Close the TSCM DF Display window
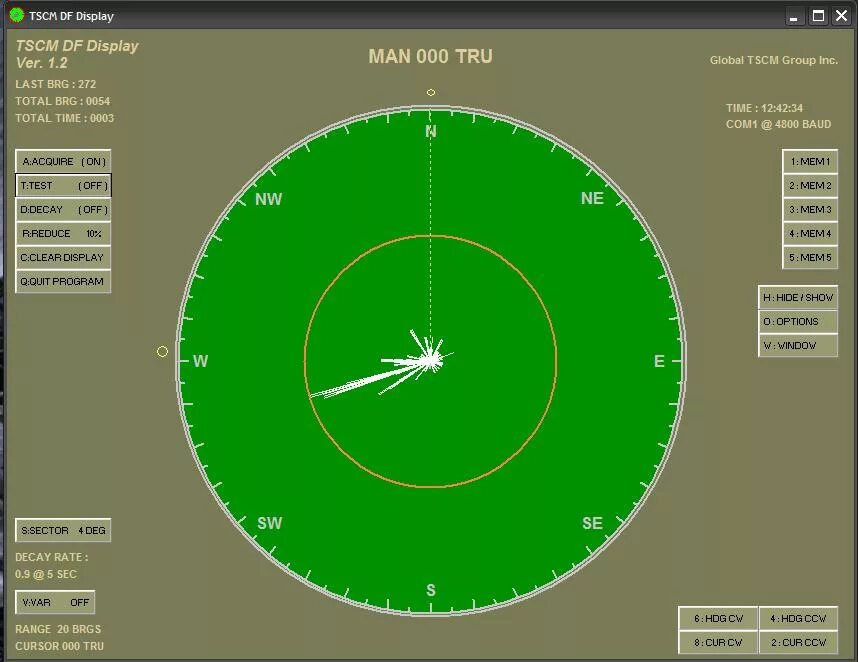This screenshot has height=662, width=858. click(842, 16)
